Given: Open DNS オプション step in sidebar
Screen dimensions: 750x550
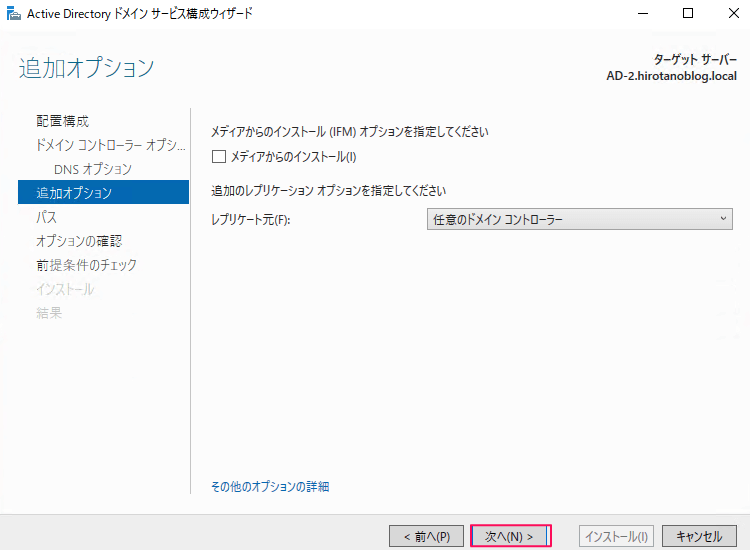Looking at the screenshot, I should pyautogui.click(x=93, y=169).
